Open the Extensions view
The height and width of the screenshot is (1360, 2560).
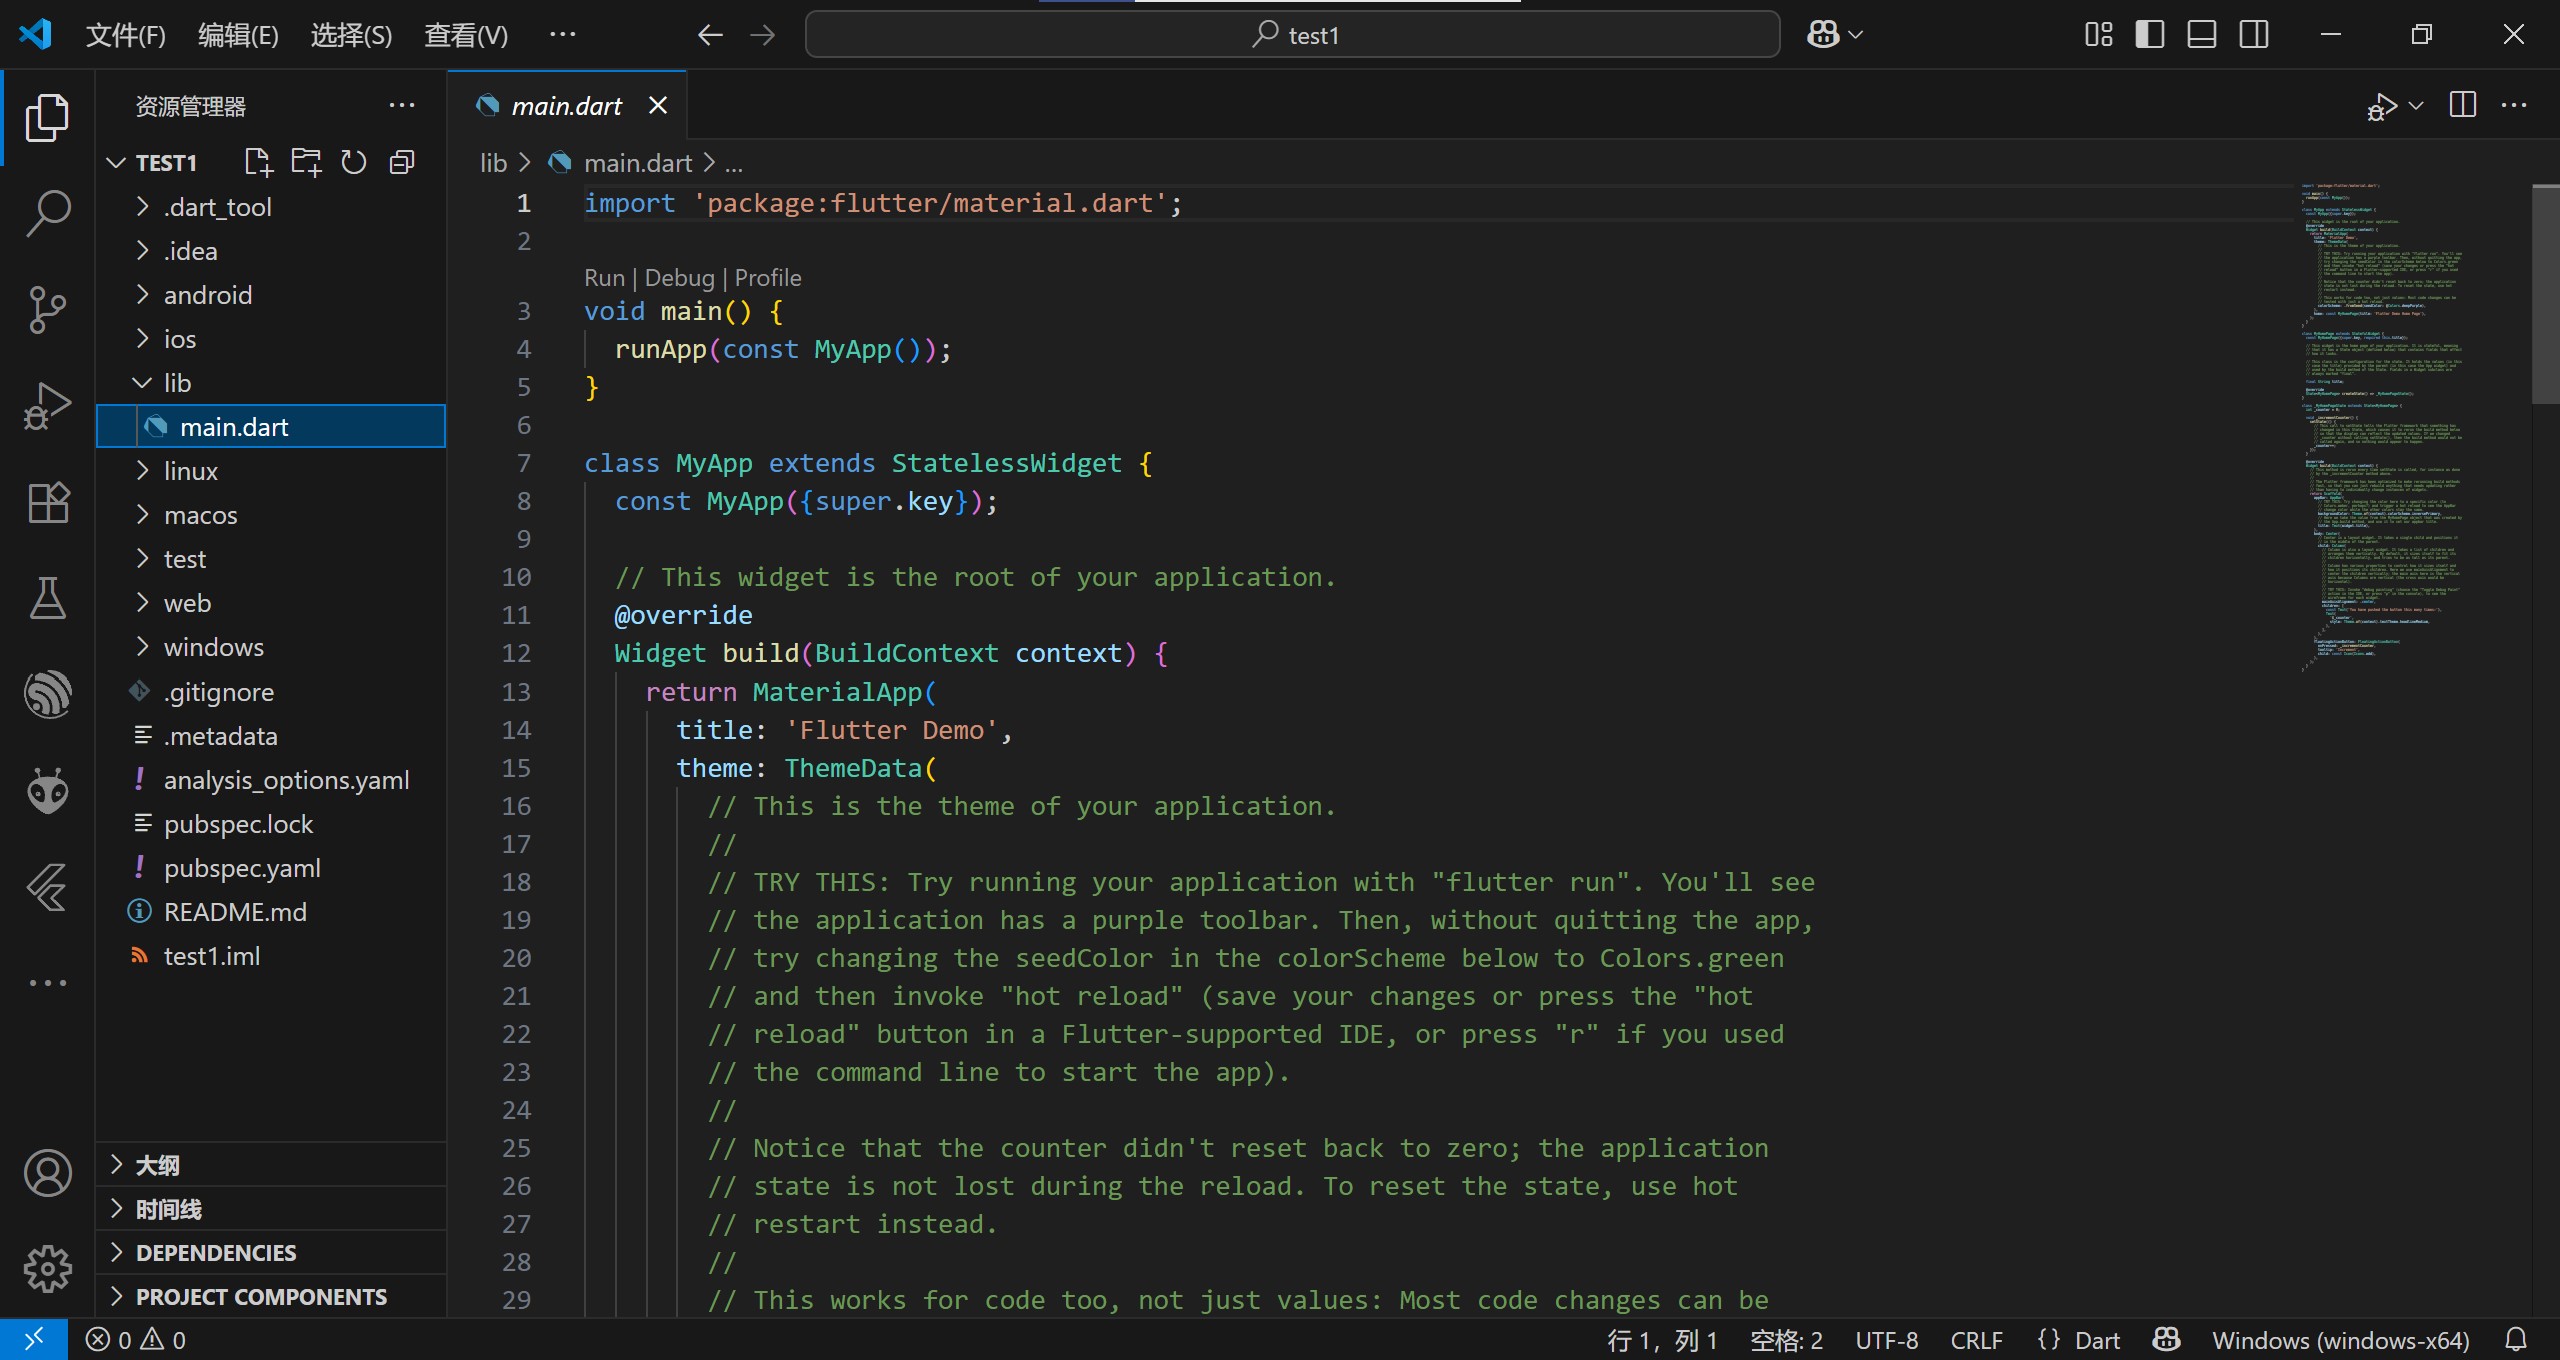tap(47, 502)
